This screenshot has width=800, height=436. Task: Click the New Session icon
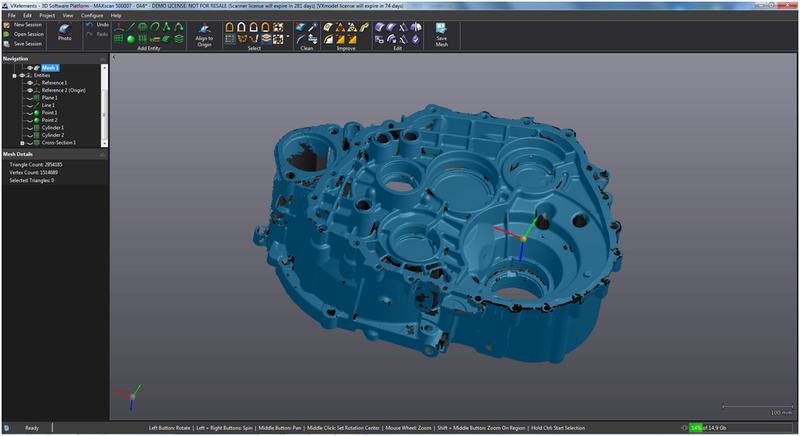tap(6, 24)
